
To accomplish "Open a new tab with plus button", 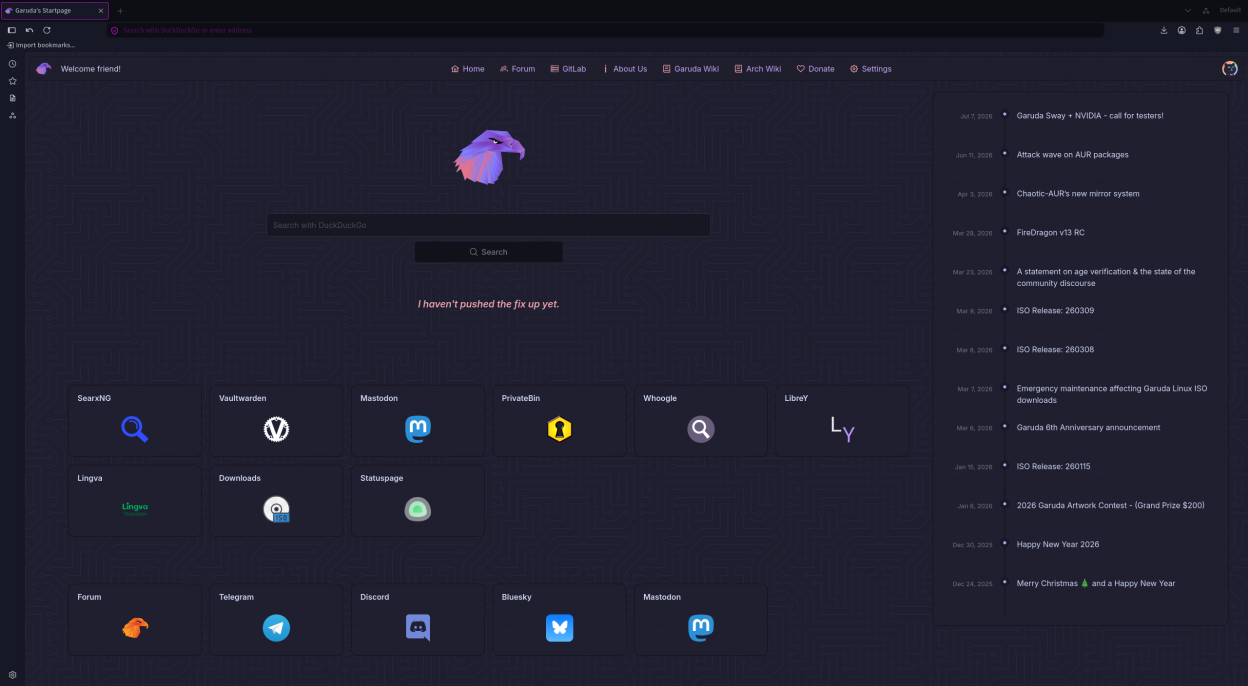I will (120, 10).
